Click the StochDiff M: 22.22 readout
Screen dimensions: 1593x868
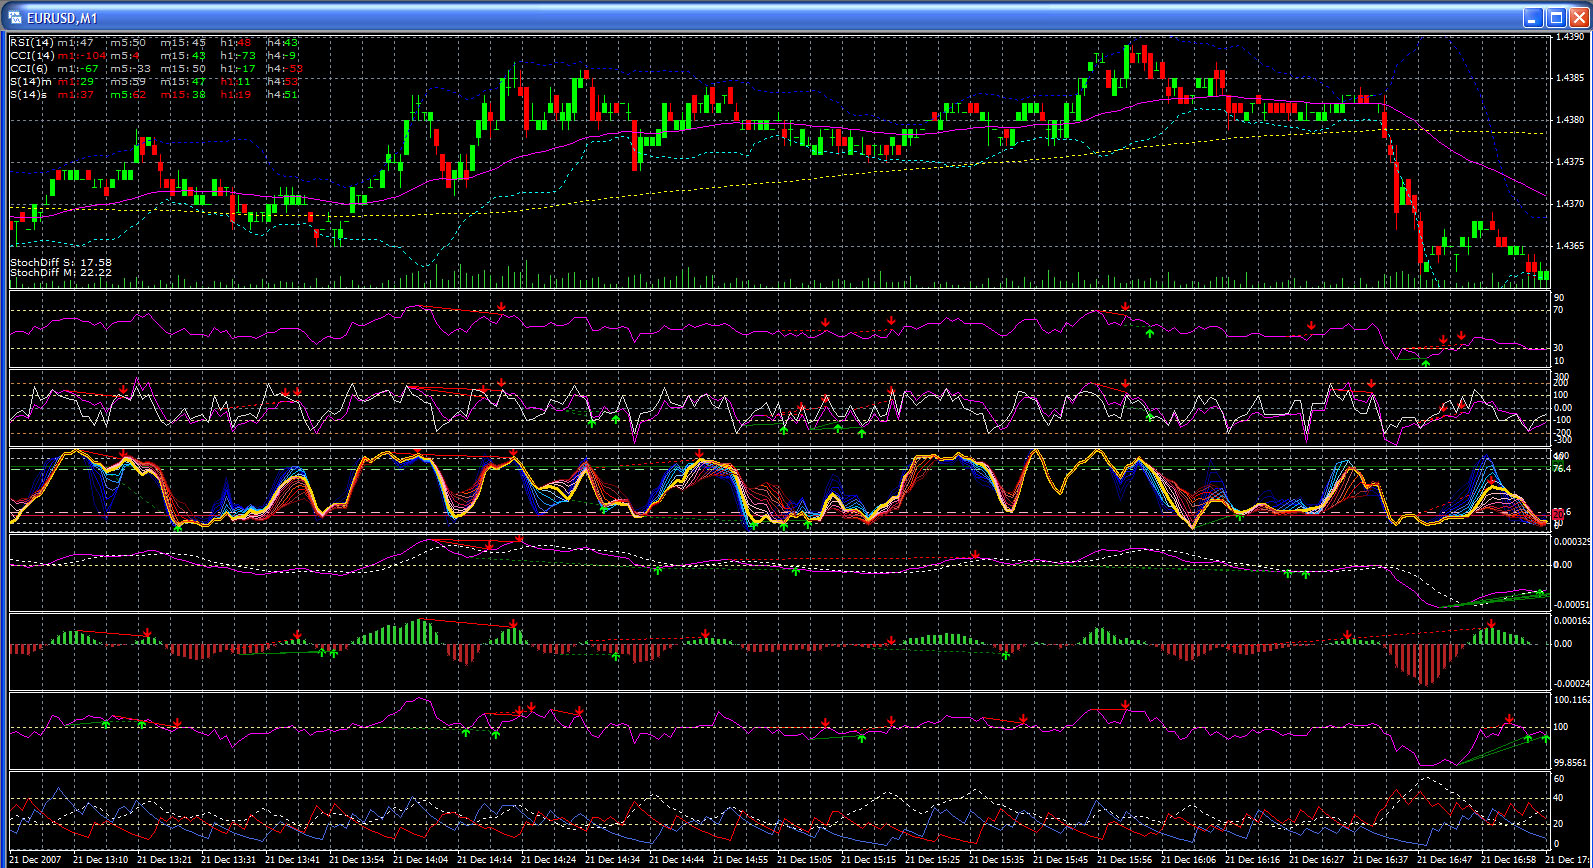61,272
